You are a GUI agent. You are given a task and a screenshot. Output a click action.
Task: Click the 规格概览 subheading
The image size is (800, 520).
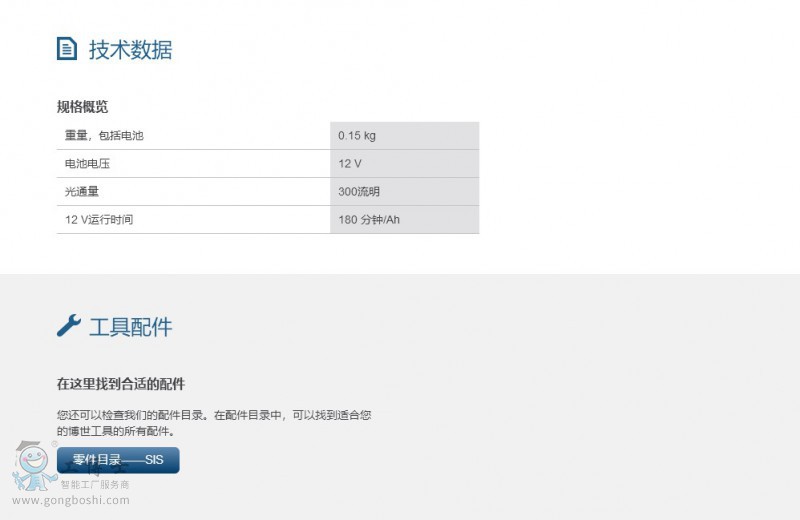pos(82,107)
